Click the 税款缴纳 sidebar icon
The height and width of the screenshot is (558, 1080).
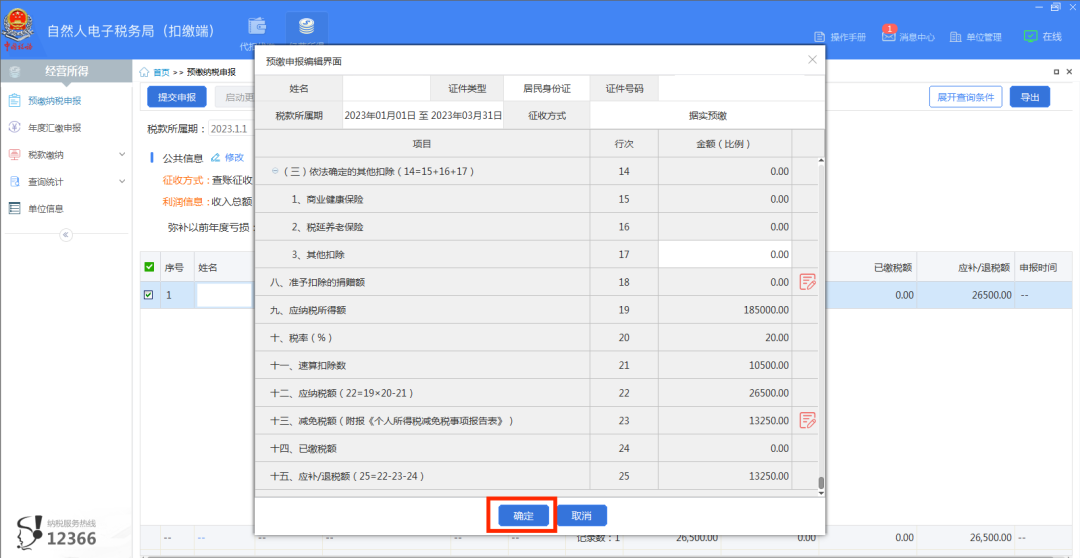click(x=14, y=154)
